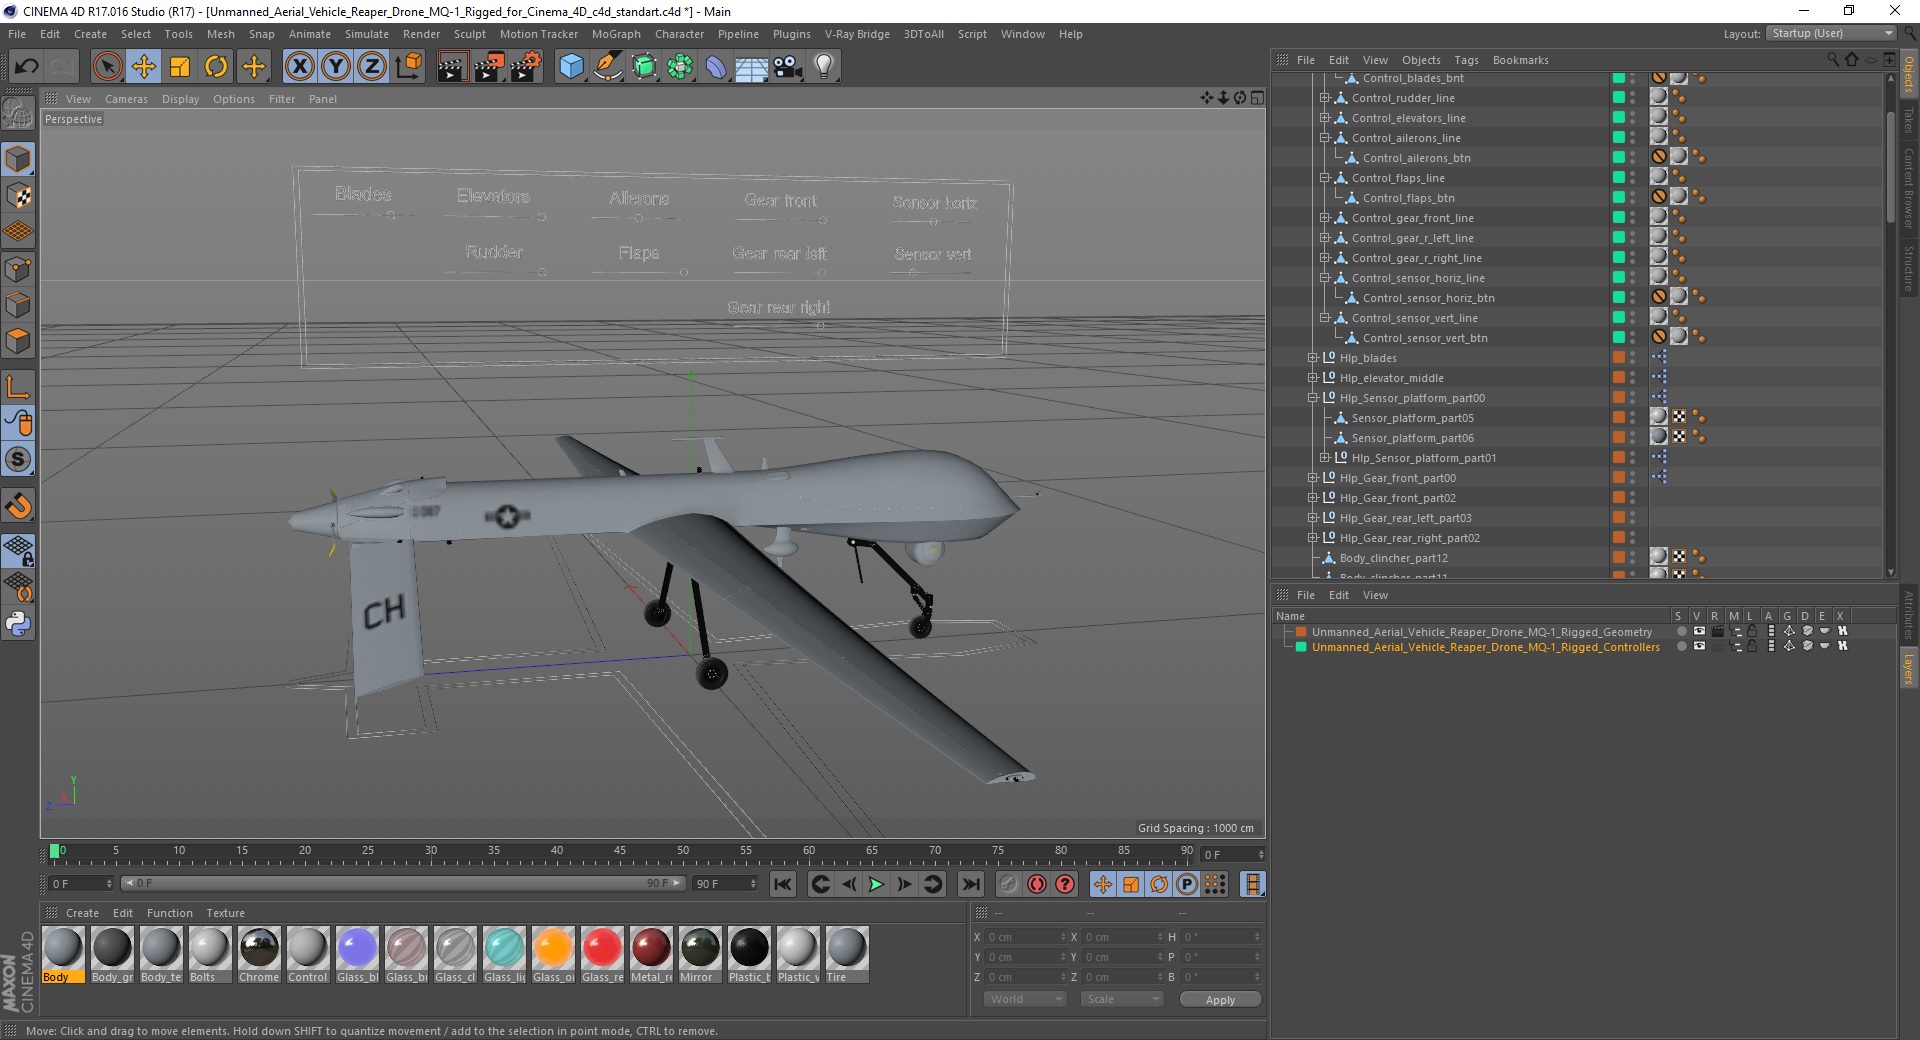Open the spline Pen tool
This screenshot has height=1040, width=1920.
point(608,67)
